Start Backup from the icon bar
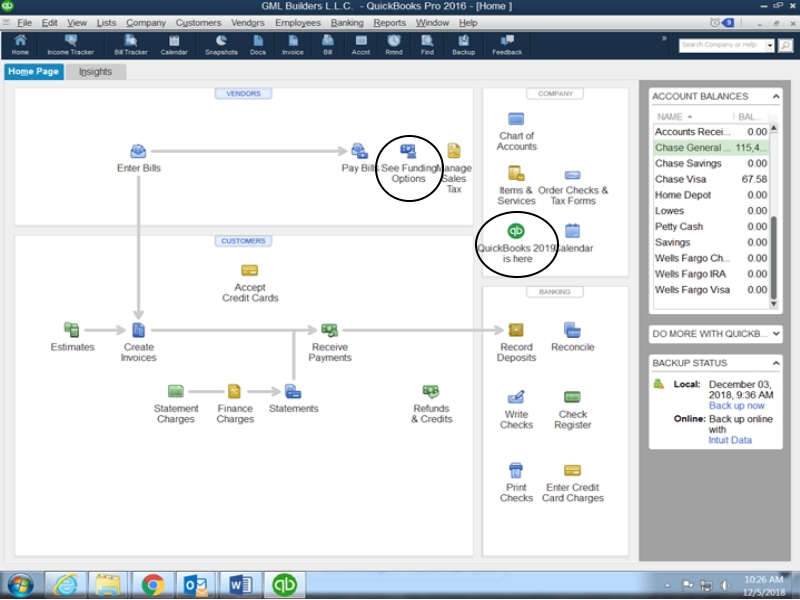Viewport: 800px width, 600px height. click(463, 45)
